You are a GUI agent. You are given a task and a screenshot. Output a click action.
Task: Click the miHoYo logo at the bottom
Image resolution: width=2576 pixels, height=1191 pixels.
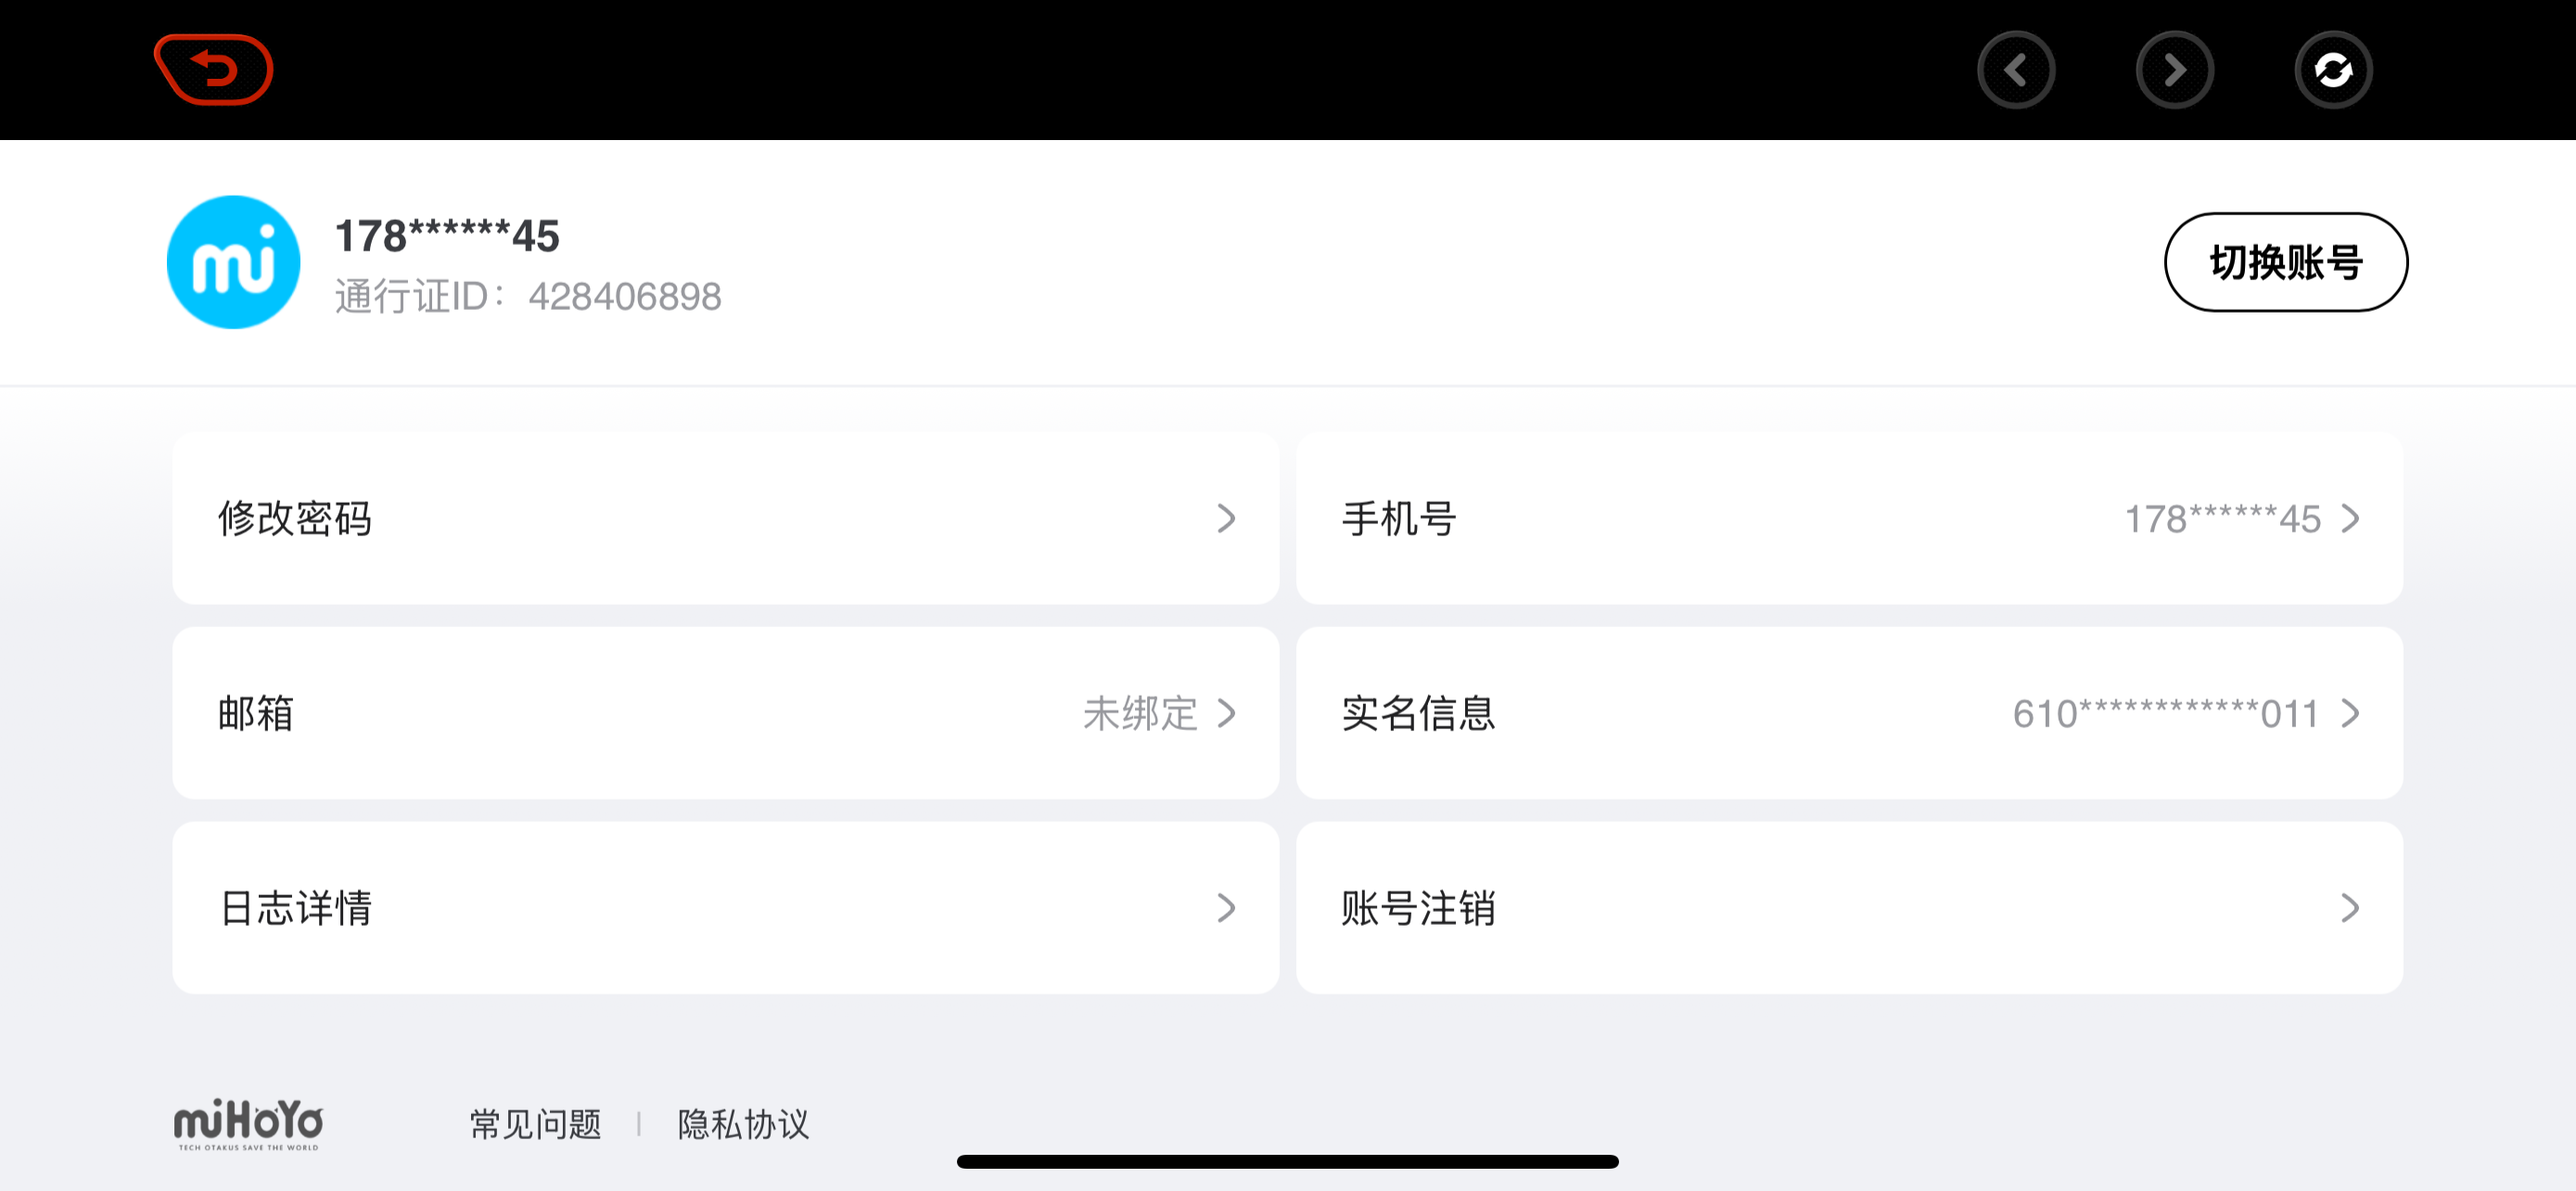pos(248,1124)
